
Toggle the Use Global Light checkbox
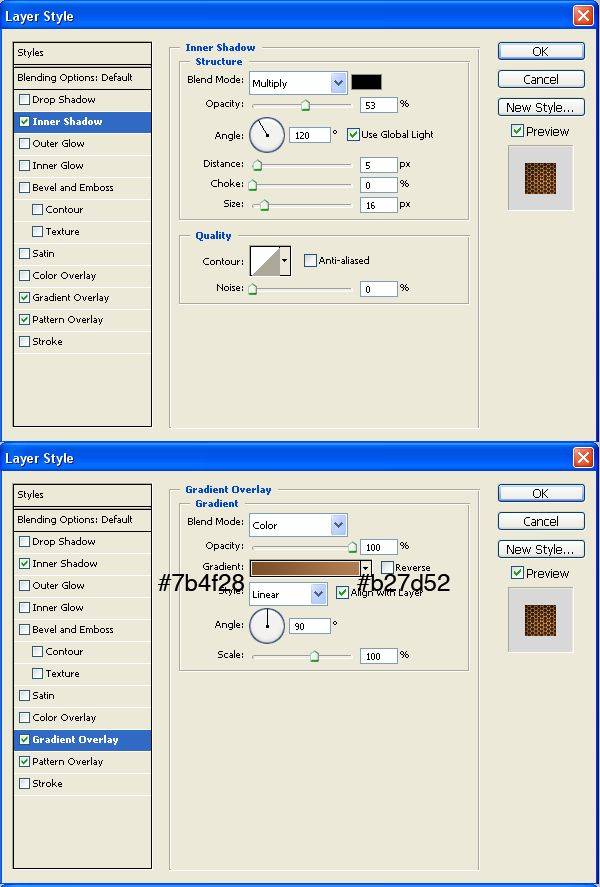point(353,134)
